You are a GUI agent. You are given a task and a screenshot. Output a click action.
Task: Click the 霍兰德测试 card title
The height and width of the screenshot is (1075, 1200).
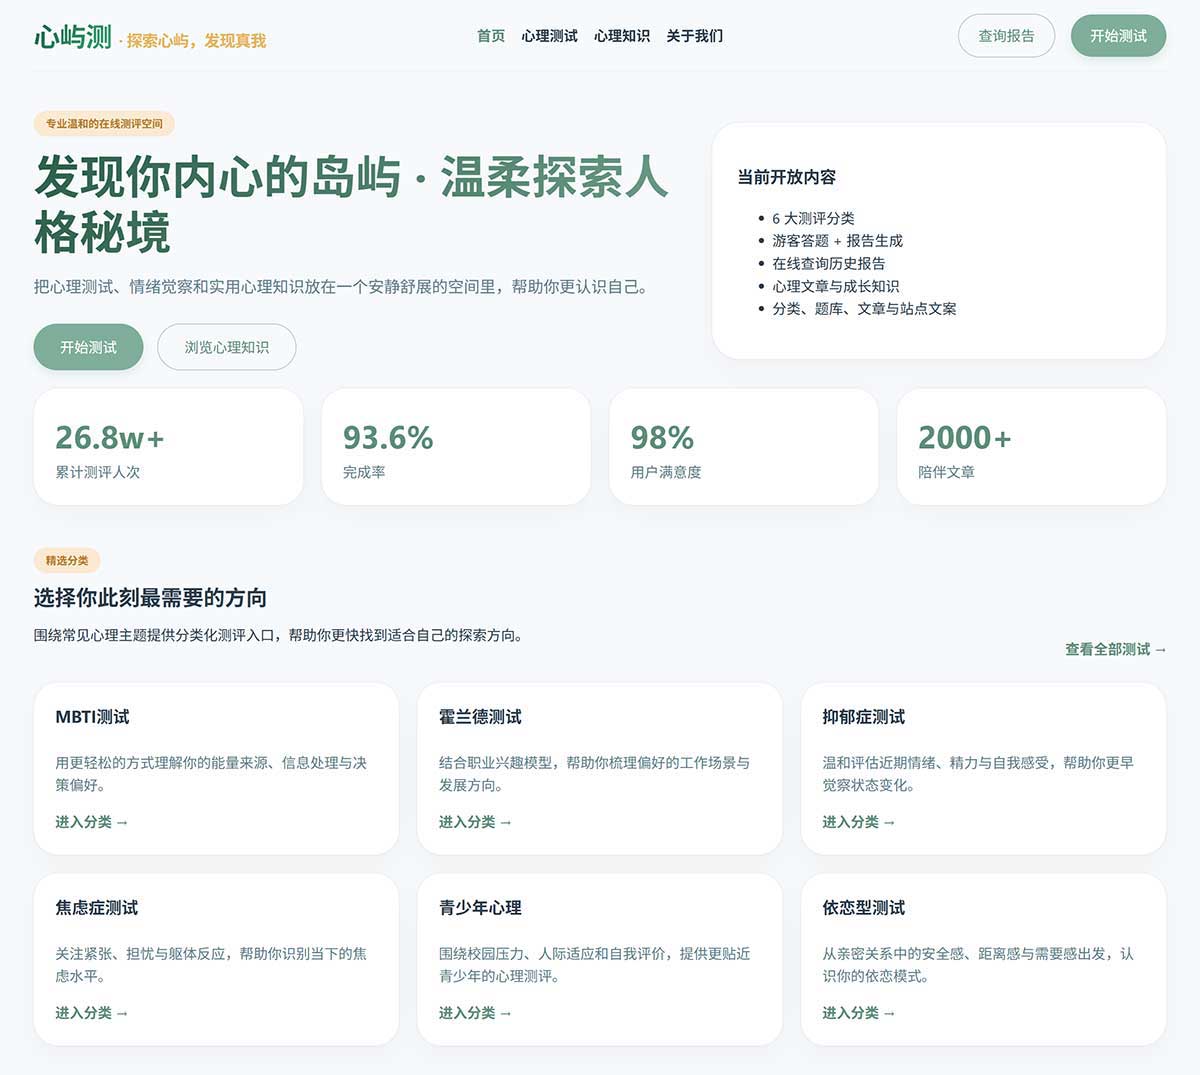point(480,717)
